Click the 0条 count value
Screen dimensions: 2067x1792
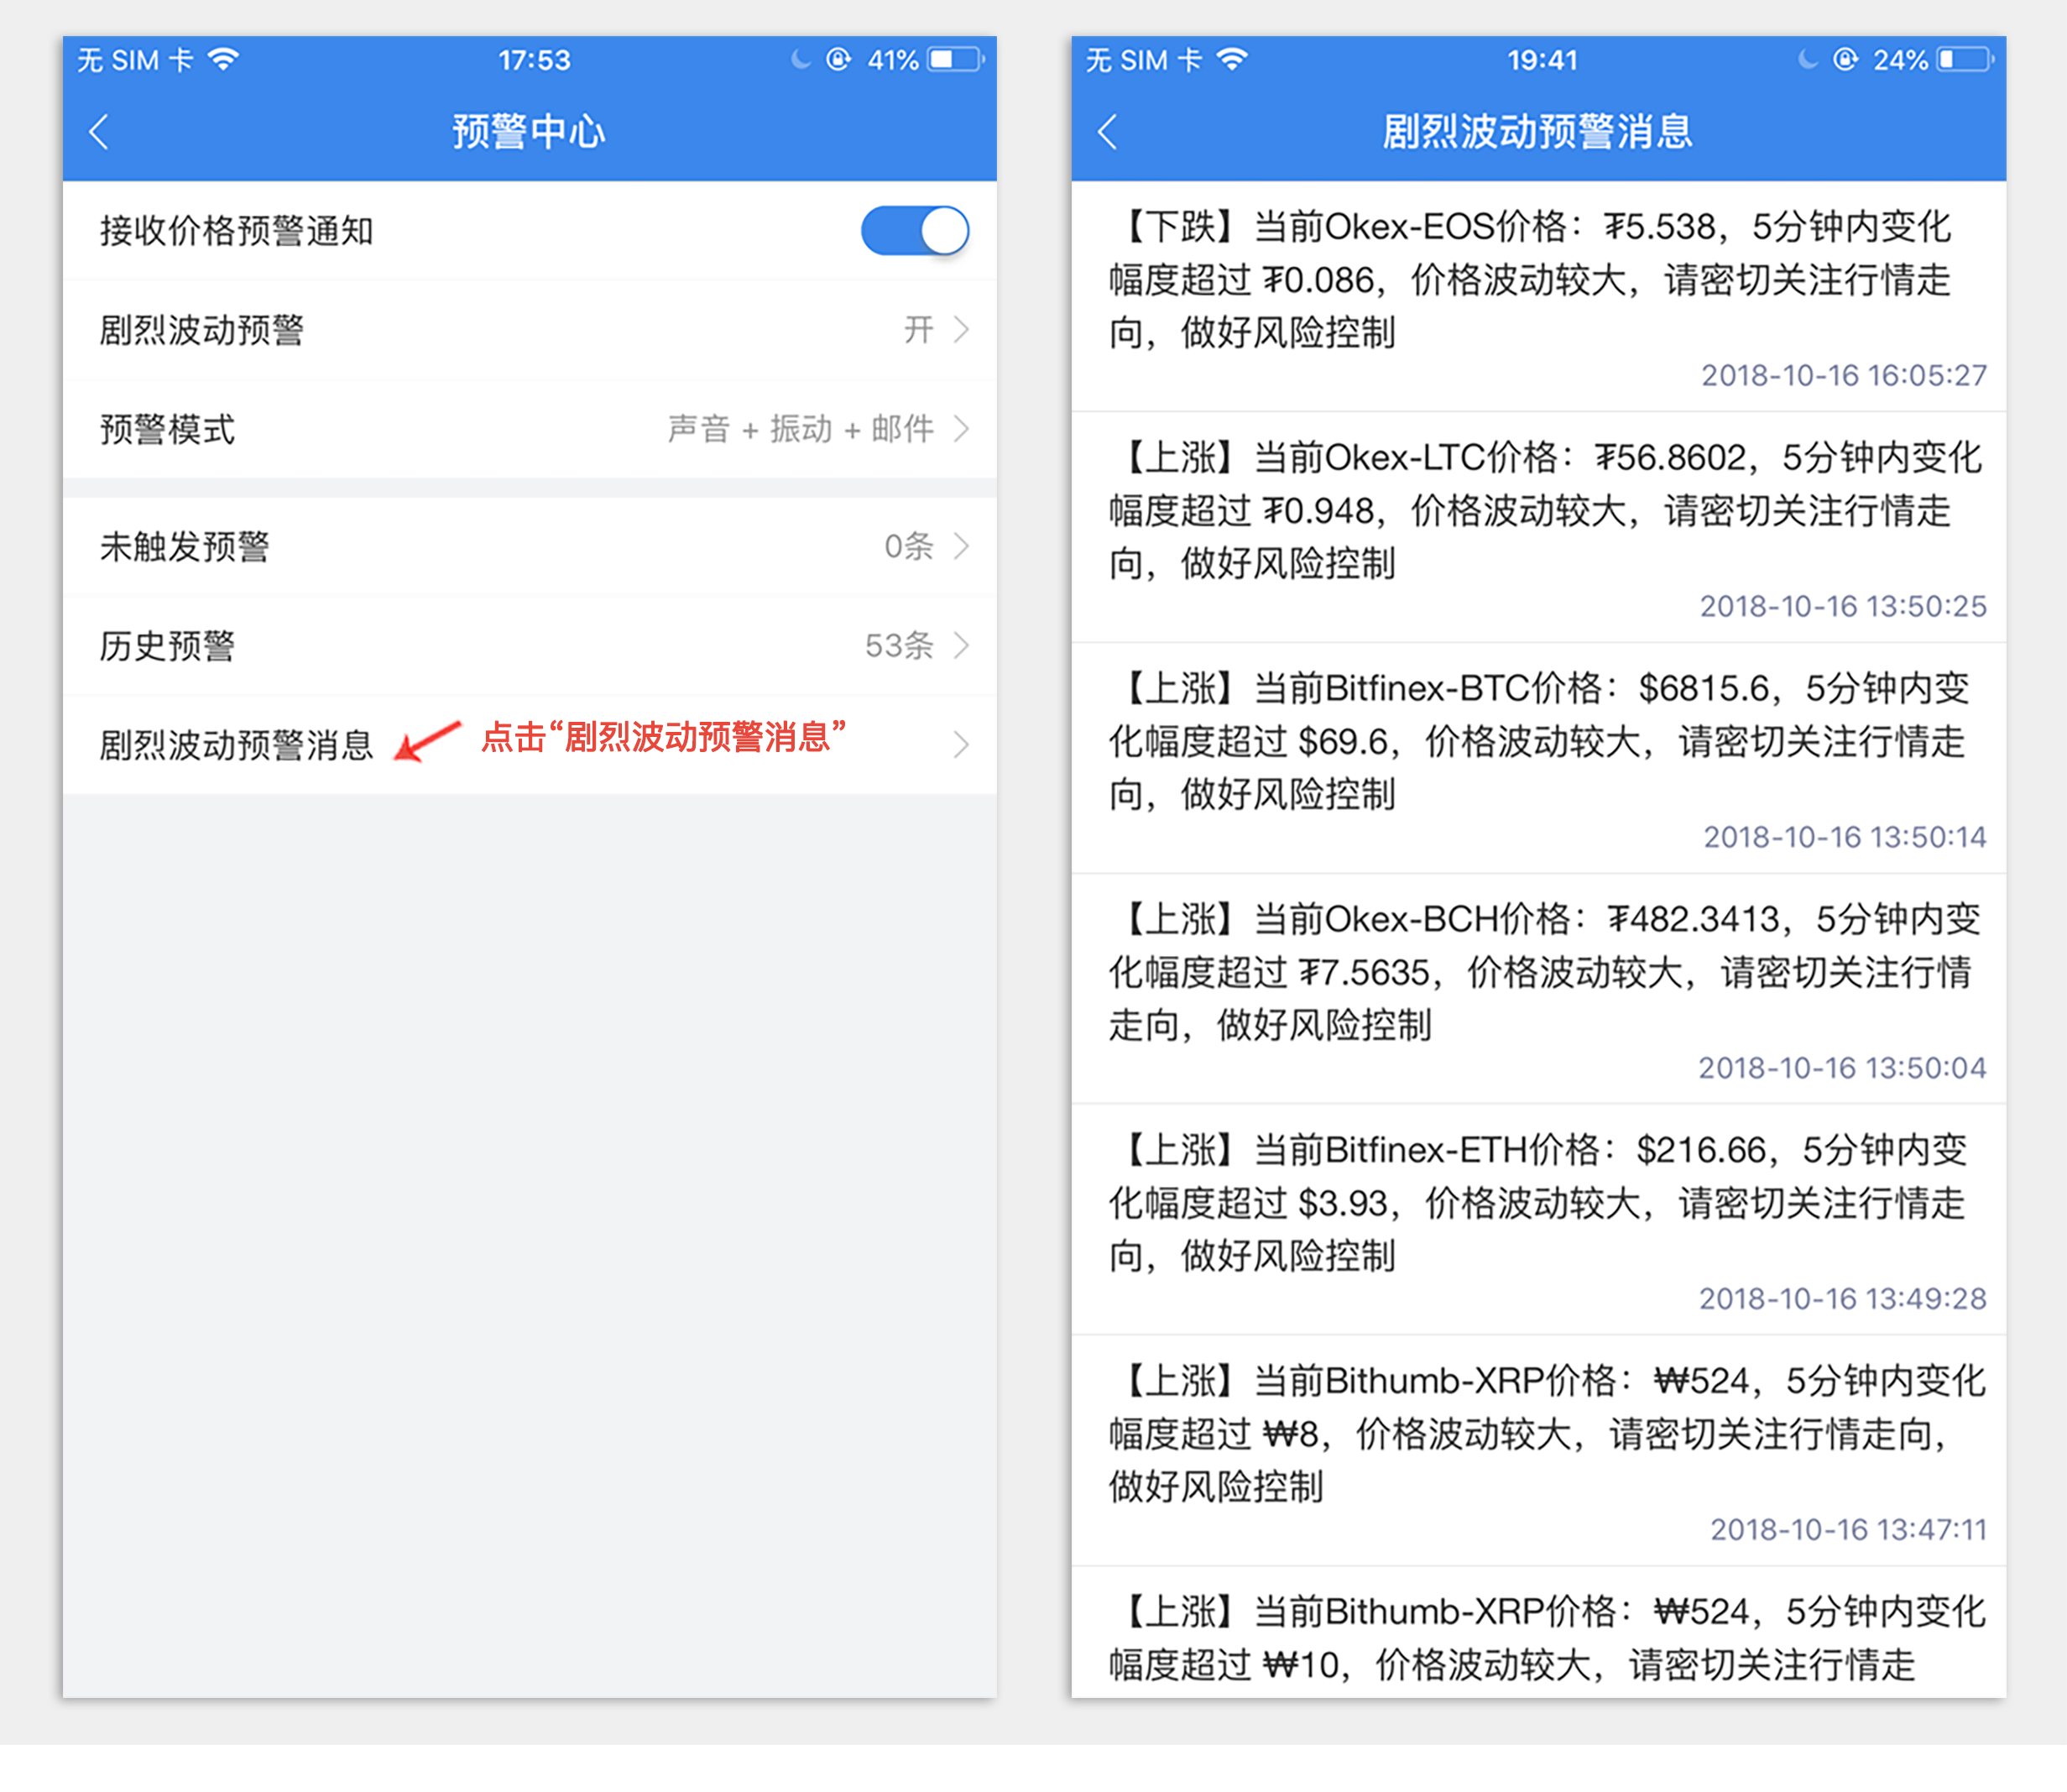pyautogui.click(x=909, y=546)
